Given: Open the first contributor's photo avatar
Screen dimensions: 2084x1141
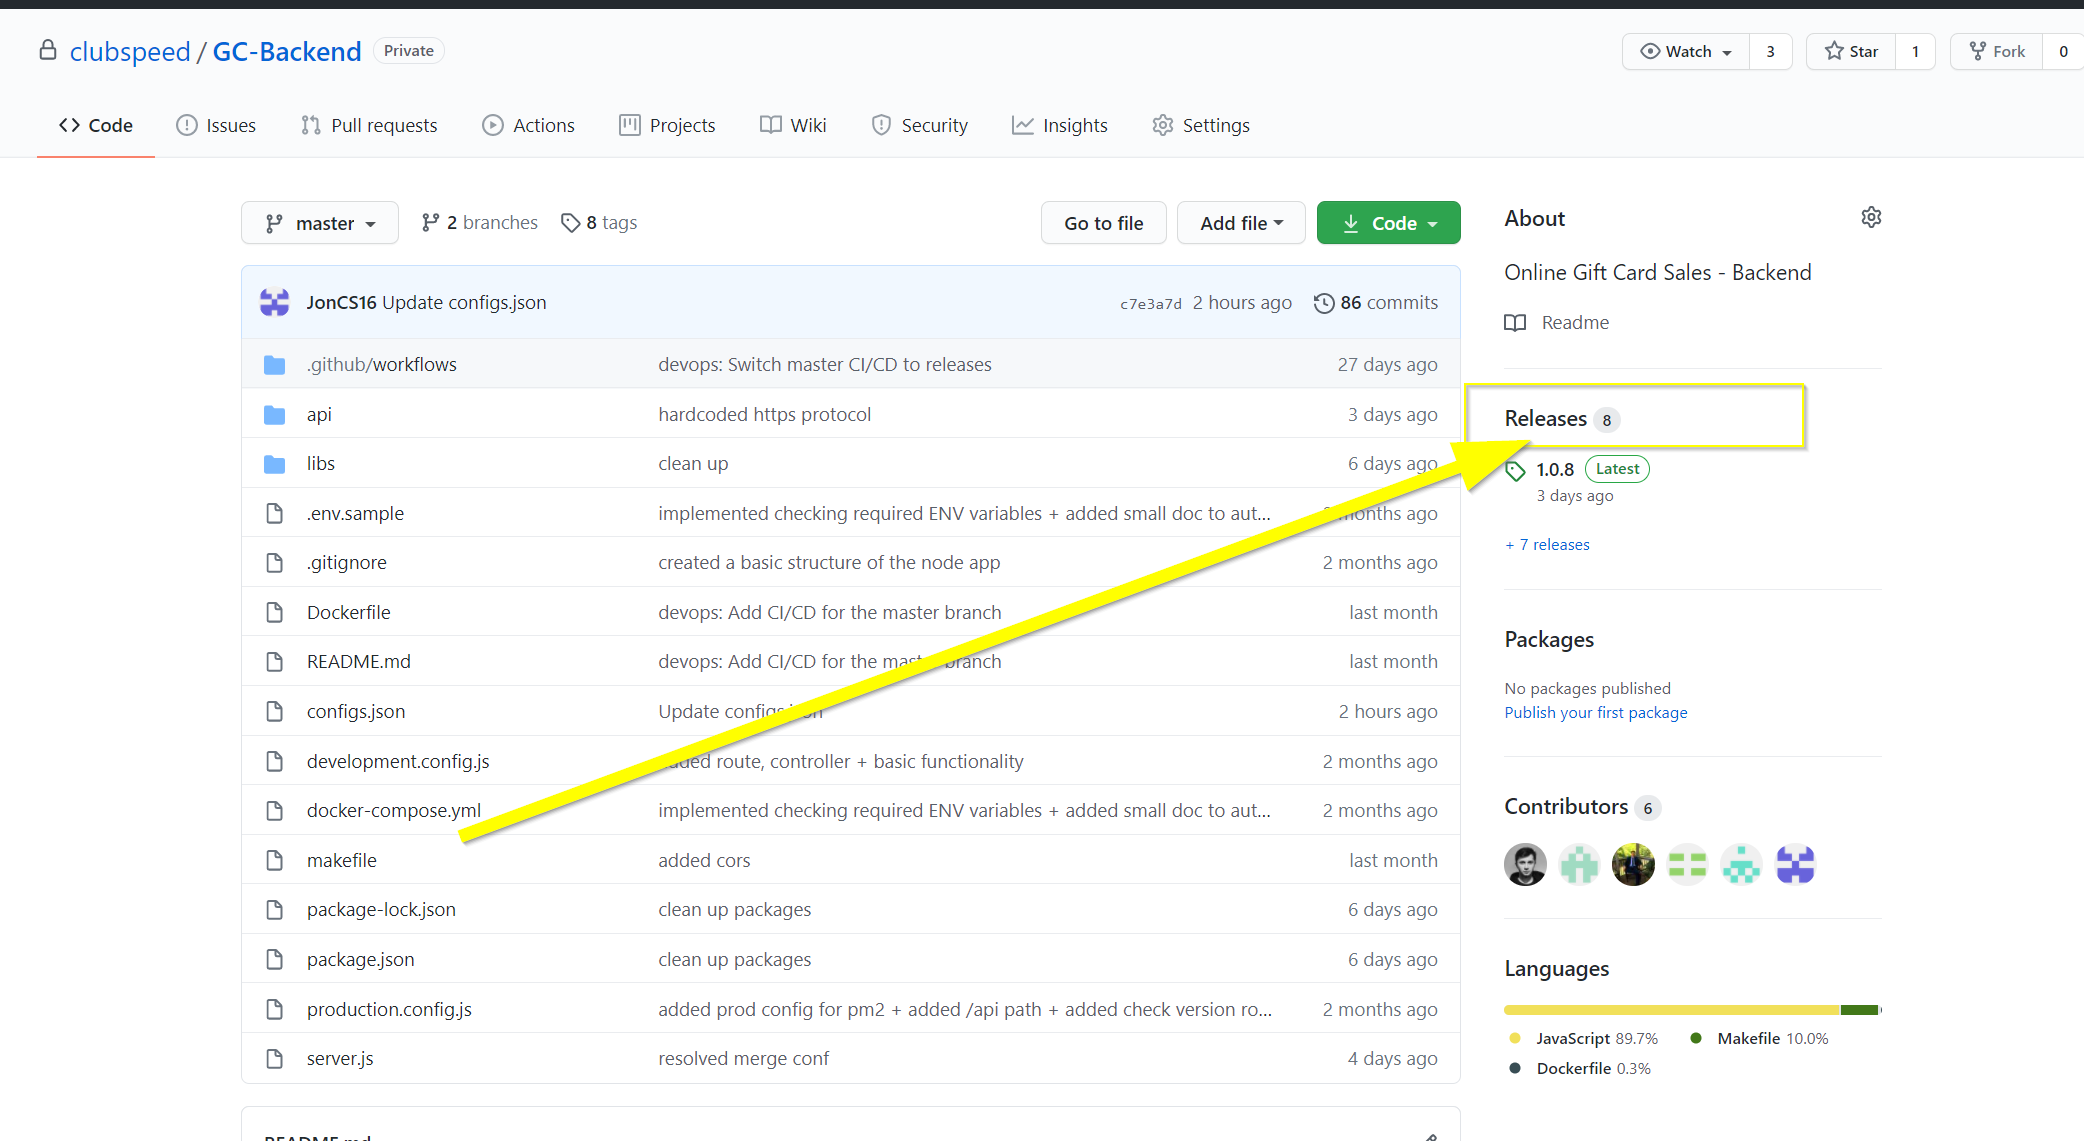Looking at the screenshot, I should coord(1525,865).
